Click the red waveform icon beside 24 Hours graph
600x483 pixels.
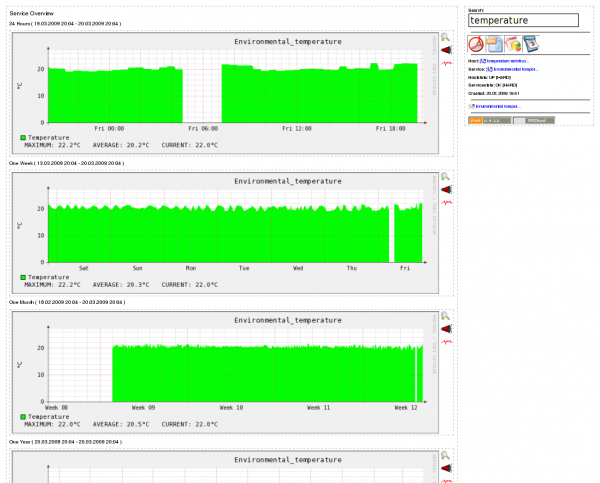pos(446,63)
